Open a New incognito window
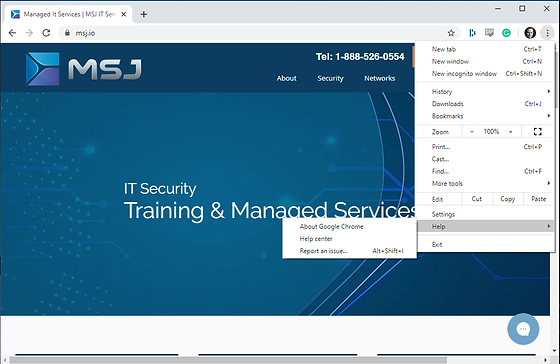Viewport: 560px width, 364px height. pyautogui.click(x=485, y=74)
